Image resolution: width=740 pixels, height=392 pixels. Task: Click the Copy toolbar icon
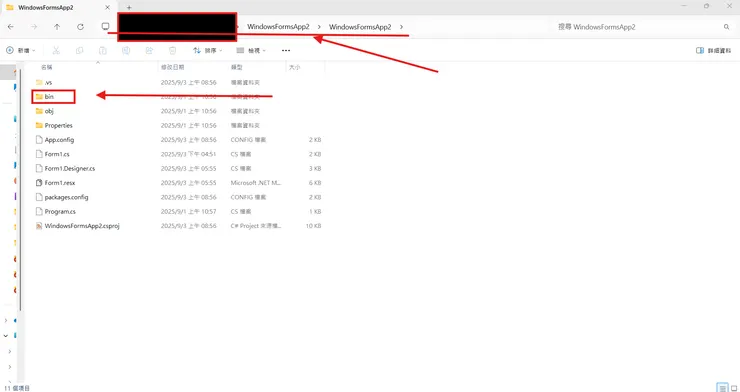click(x=79, y=50)
